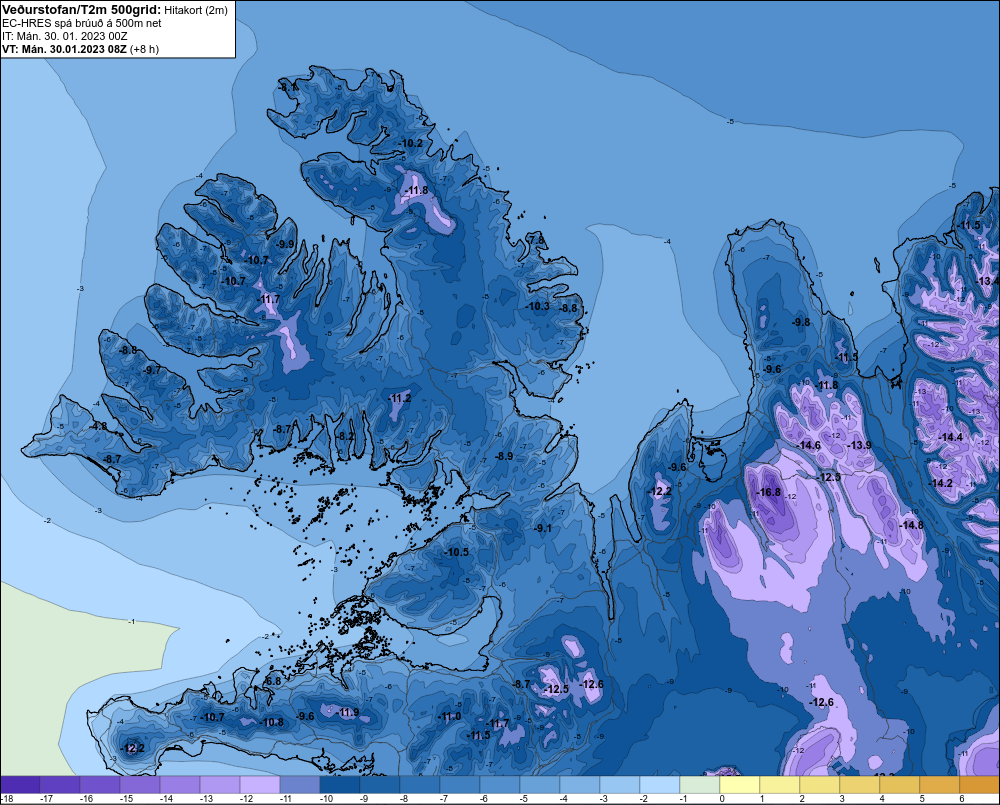
Task: Click the -8.2 temperature value on the map
Action: (x=345, y=436)
